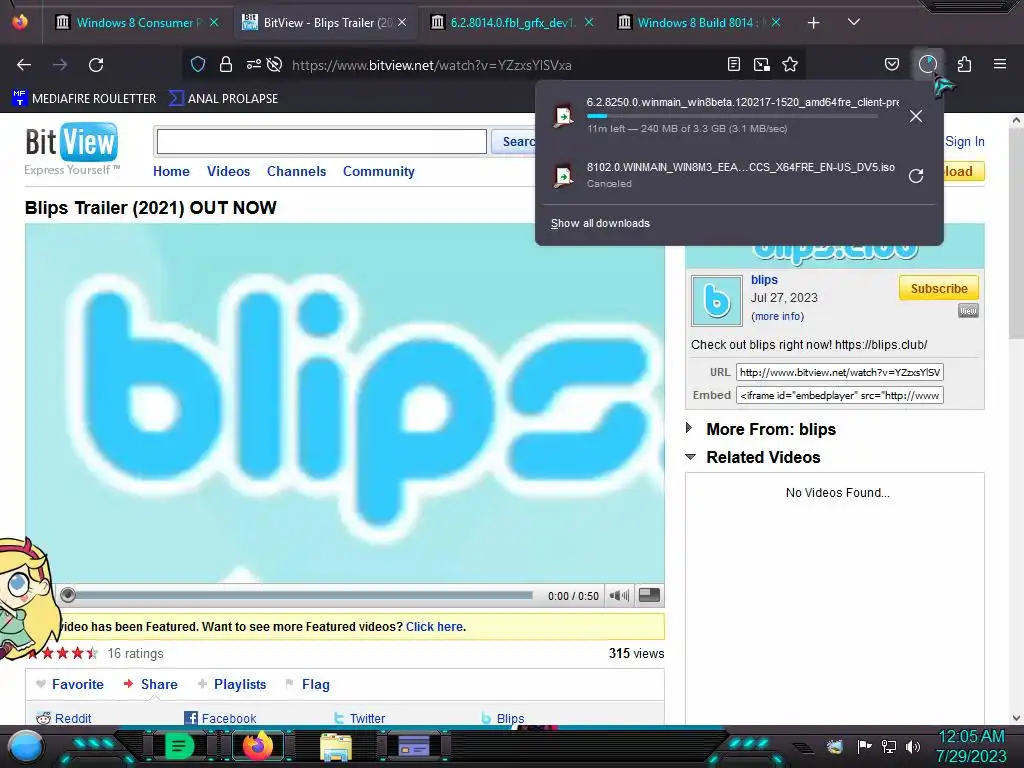
Task: Focus the BitView search input field
Action: click(x=321, y=142)
